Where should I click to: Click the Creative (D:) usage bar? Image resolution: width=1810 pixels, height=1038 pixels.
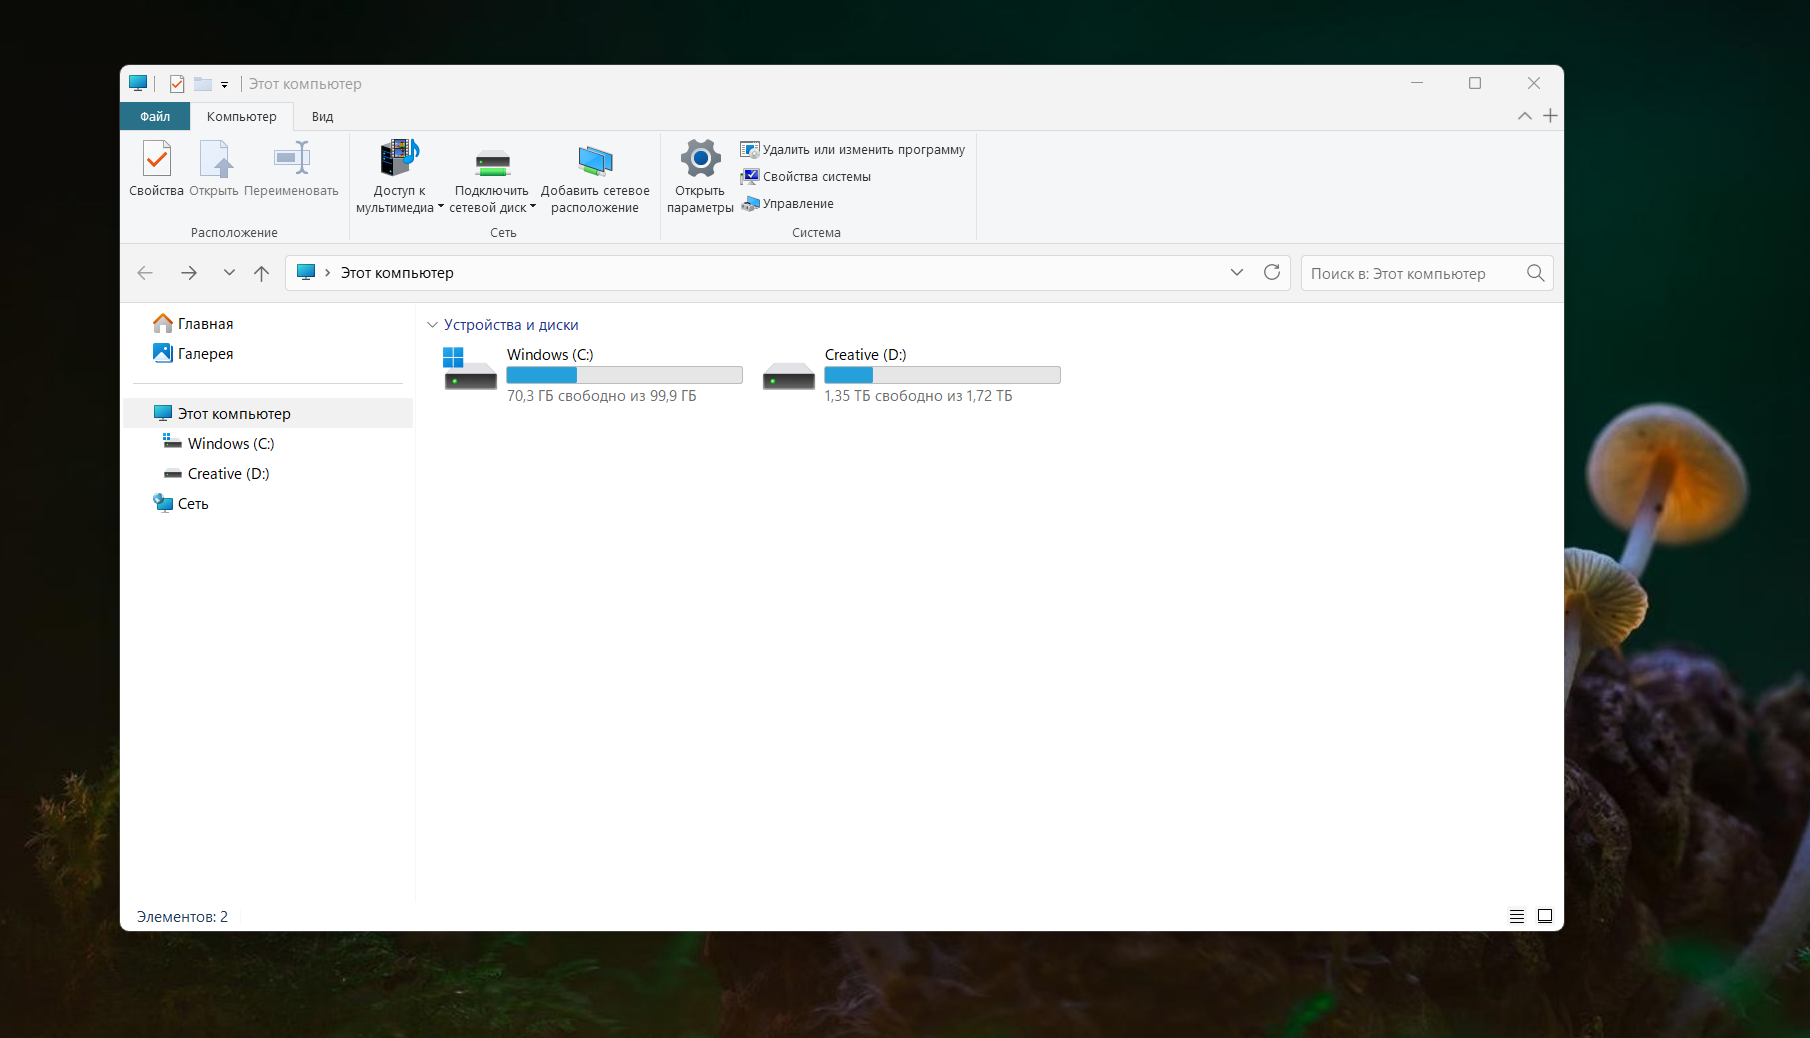(943, 375)
